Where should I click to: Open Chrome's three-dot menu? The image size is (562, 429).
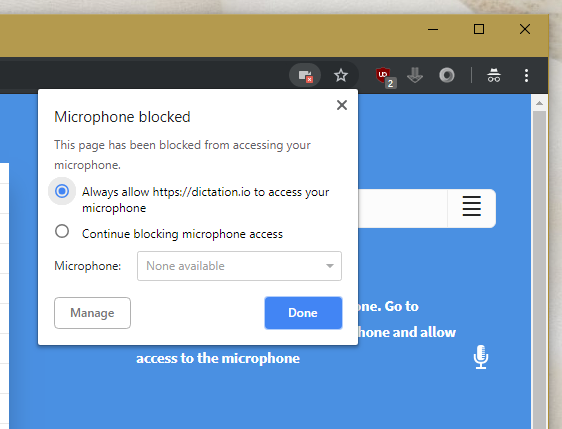coord(526,75)
